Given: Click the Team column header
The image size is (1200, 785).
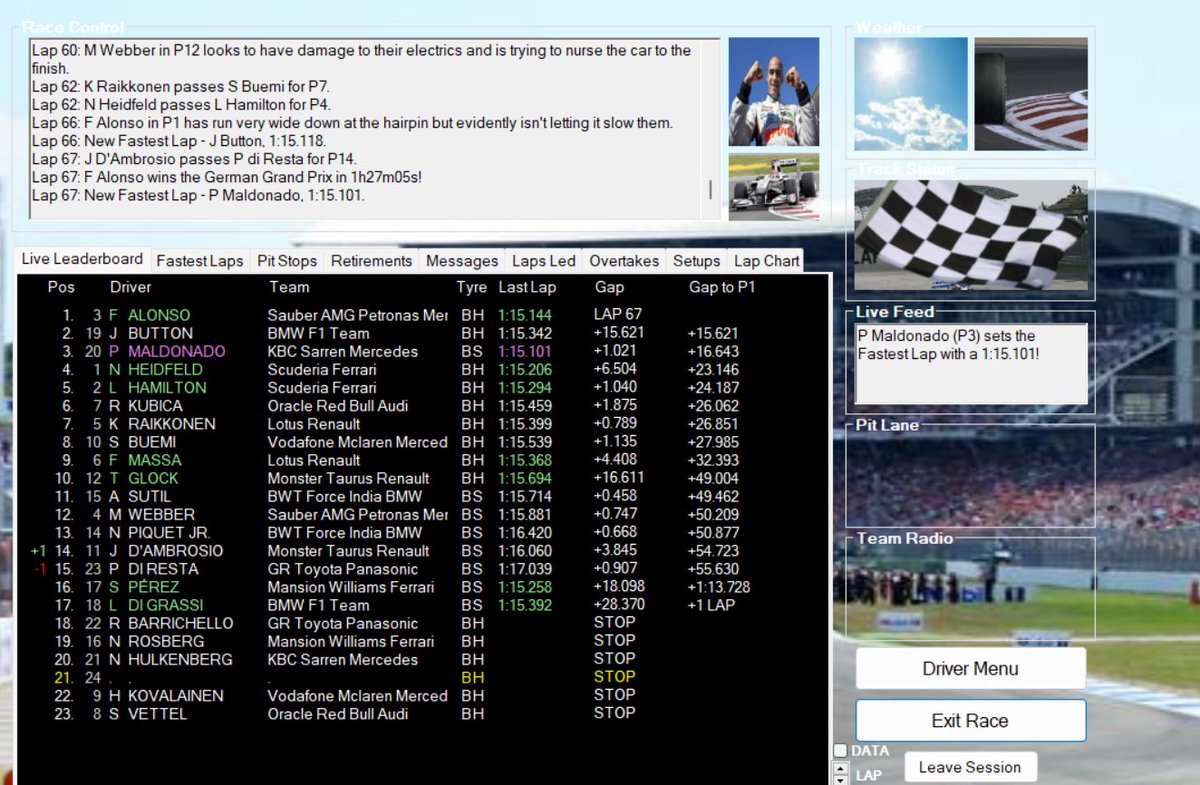Looking at the screenshot, I should coord(289,287).
